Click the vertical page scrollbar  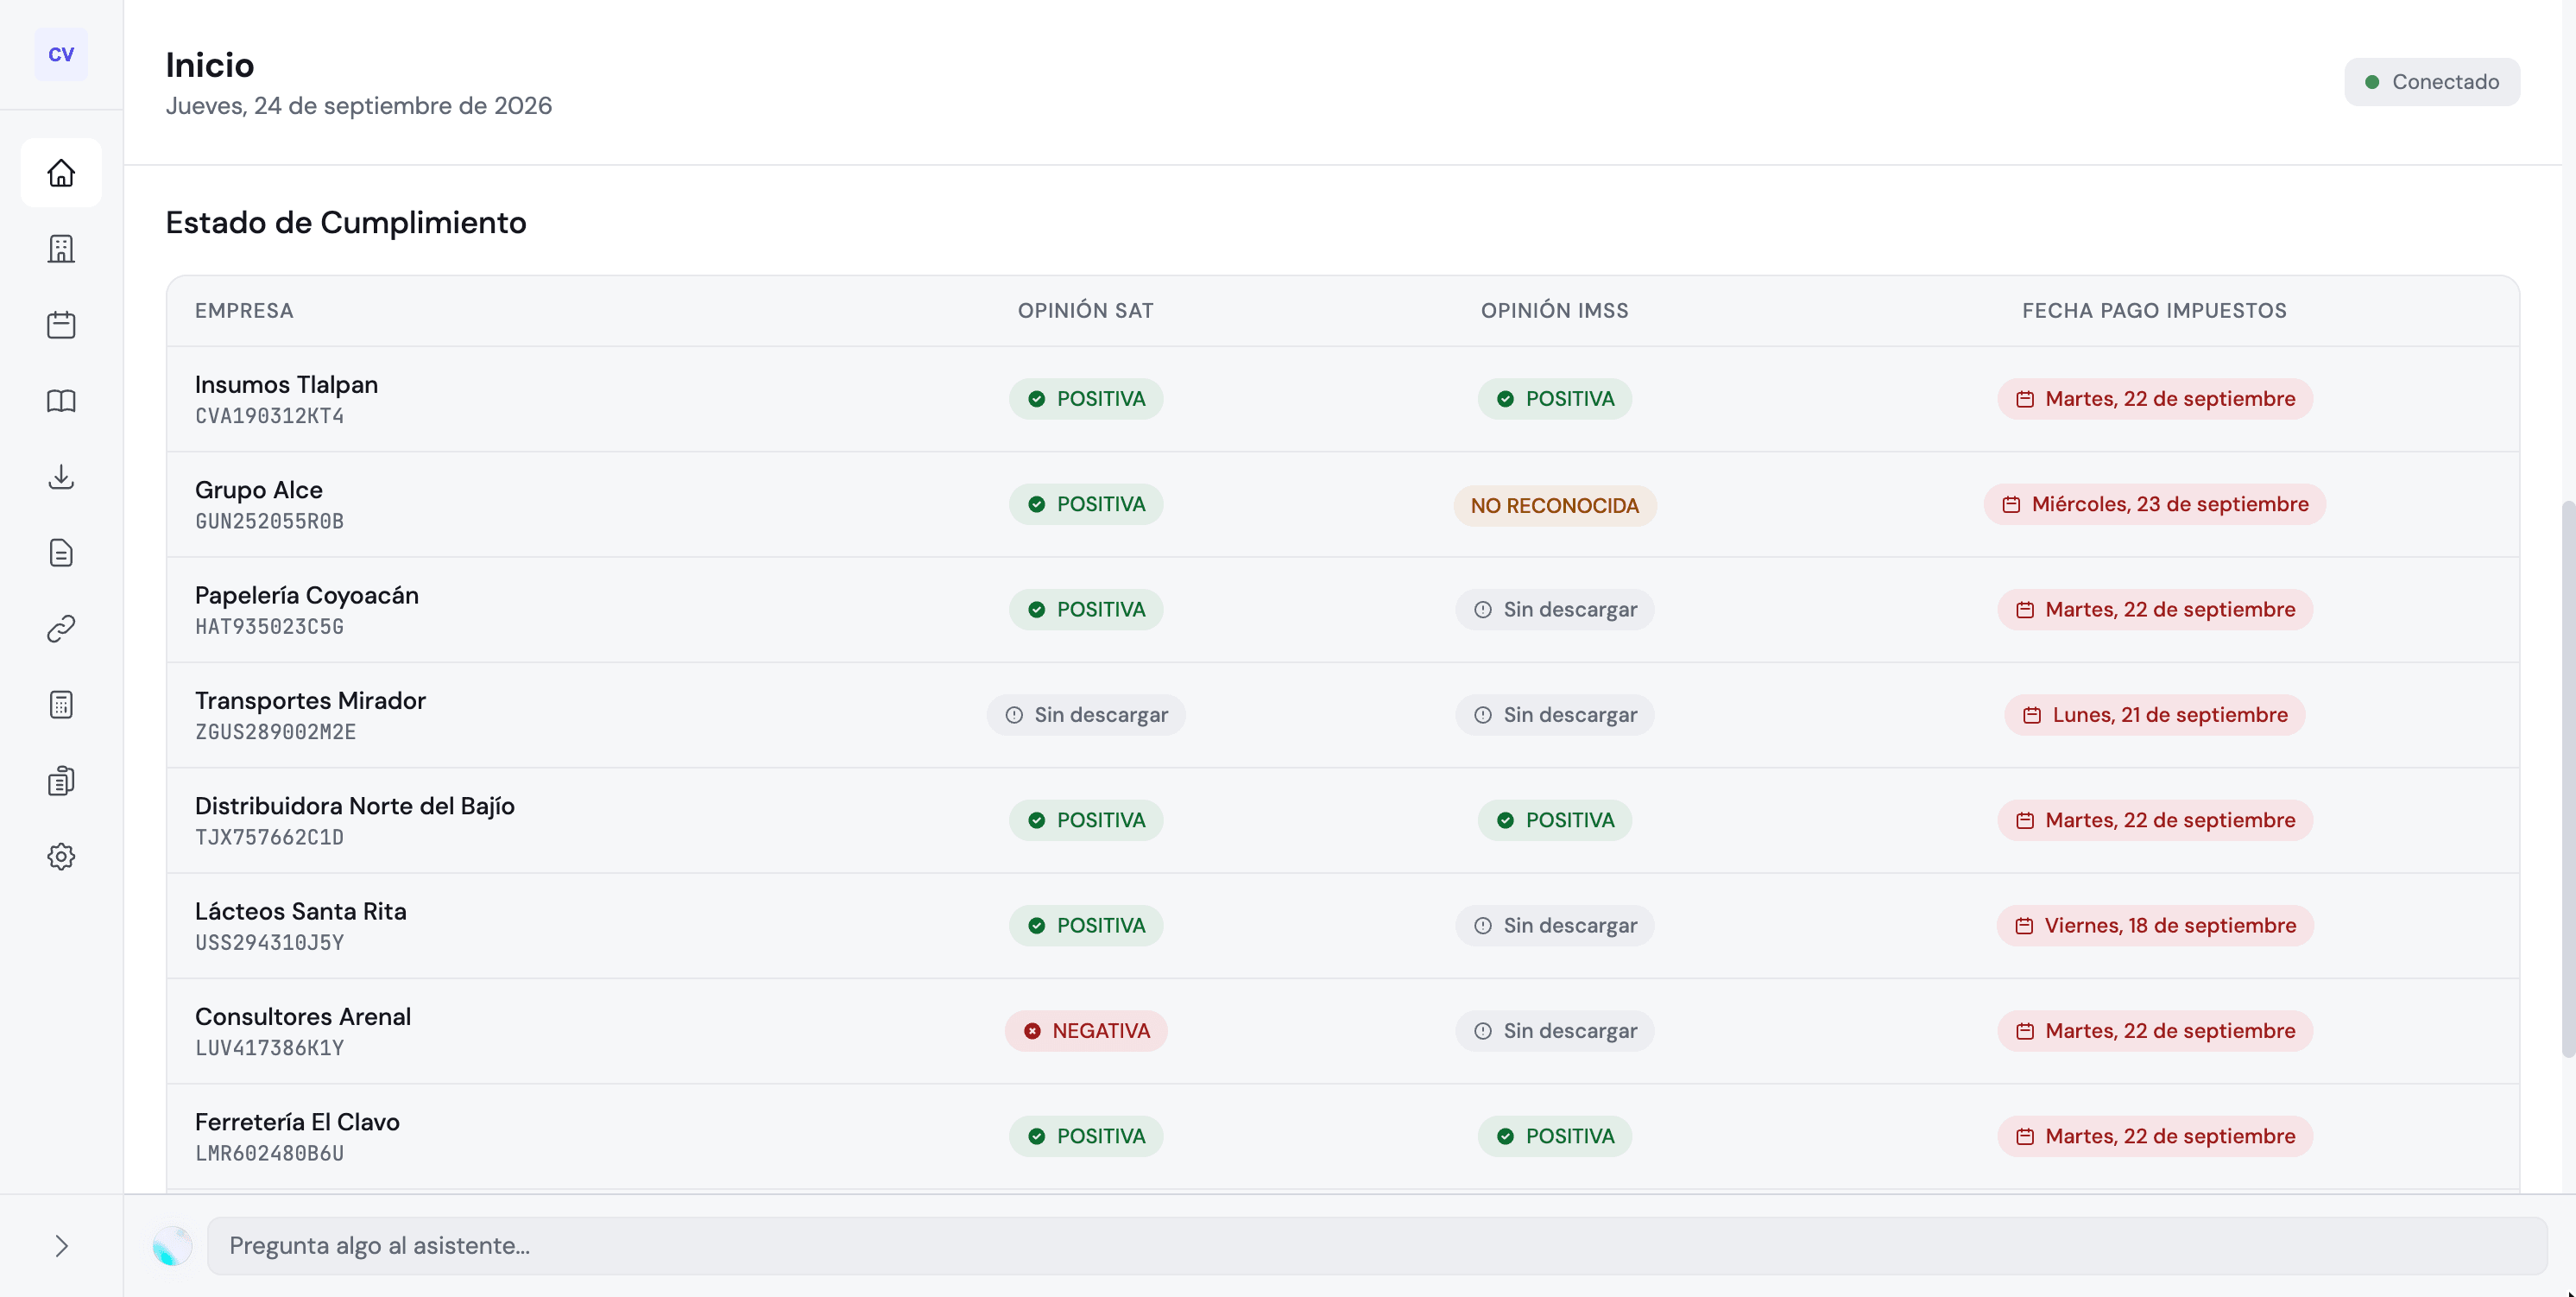pyautogui.click(x=2568, y=780)
